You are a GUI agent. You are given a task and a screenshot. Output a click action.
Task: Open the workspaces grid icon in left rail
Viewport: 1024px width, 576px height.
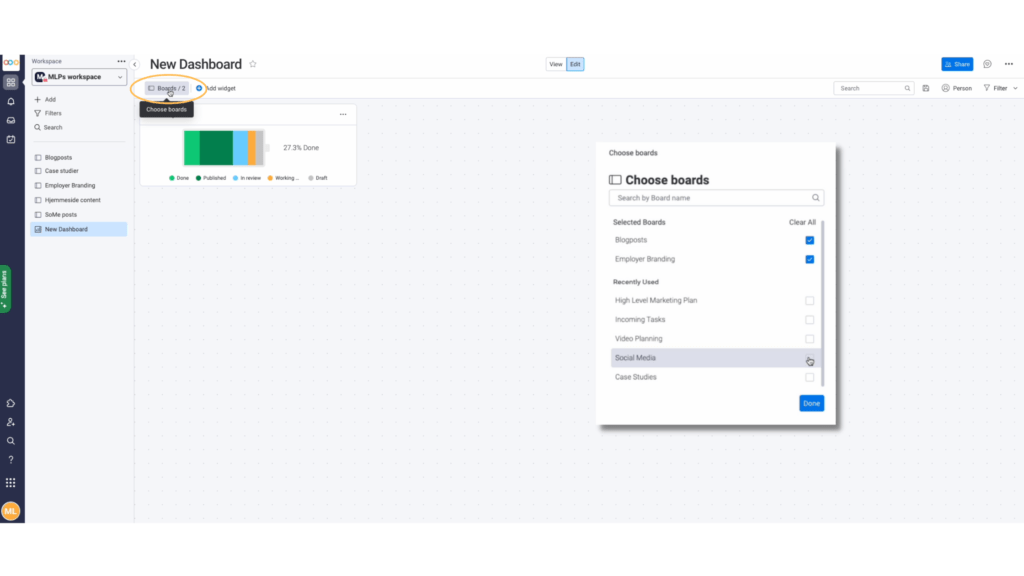pos(11,82)
